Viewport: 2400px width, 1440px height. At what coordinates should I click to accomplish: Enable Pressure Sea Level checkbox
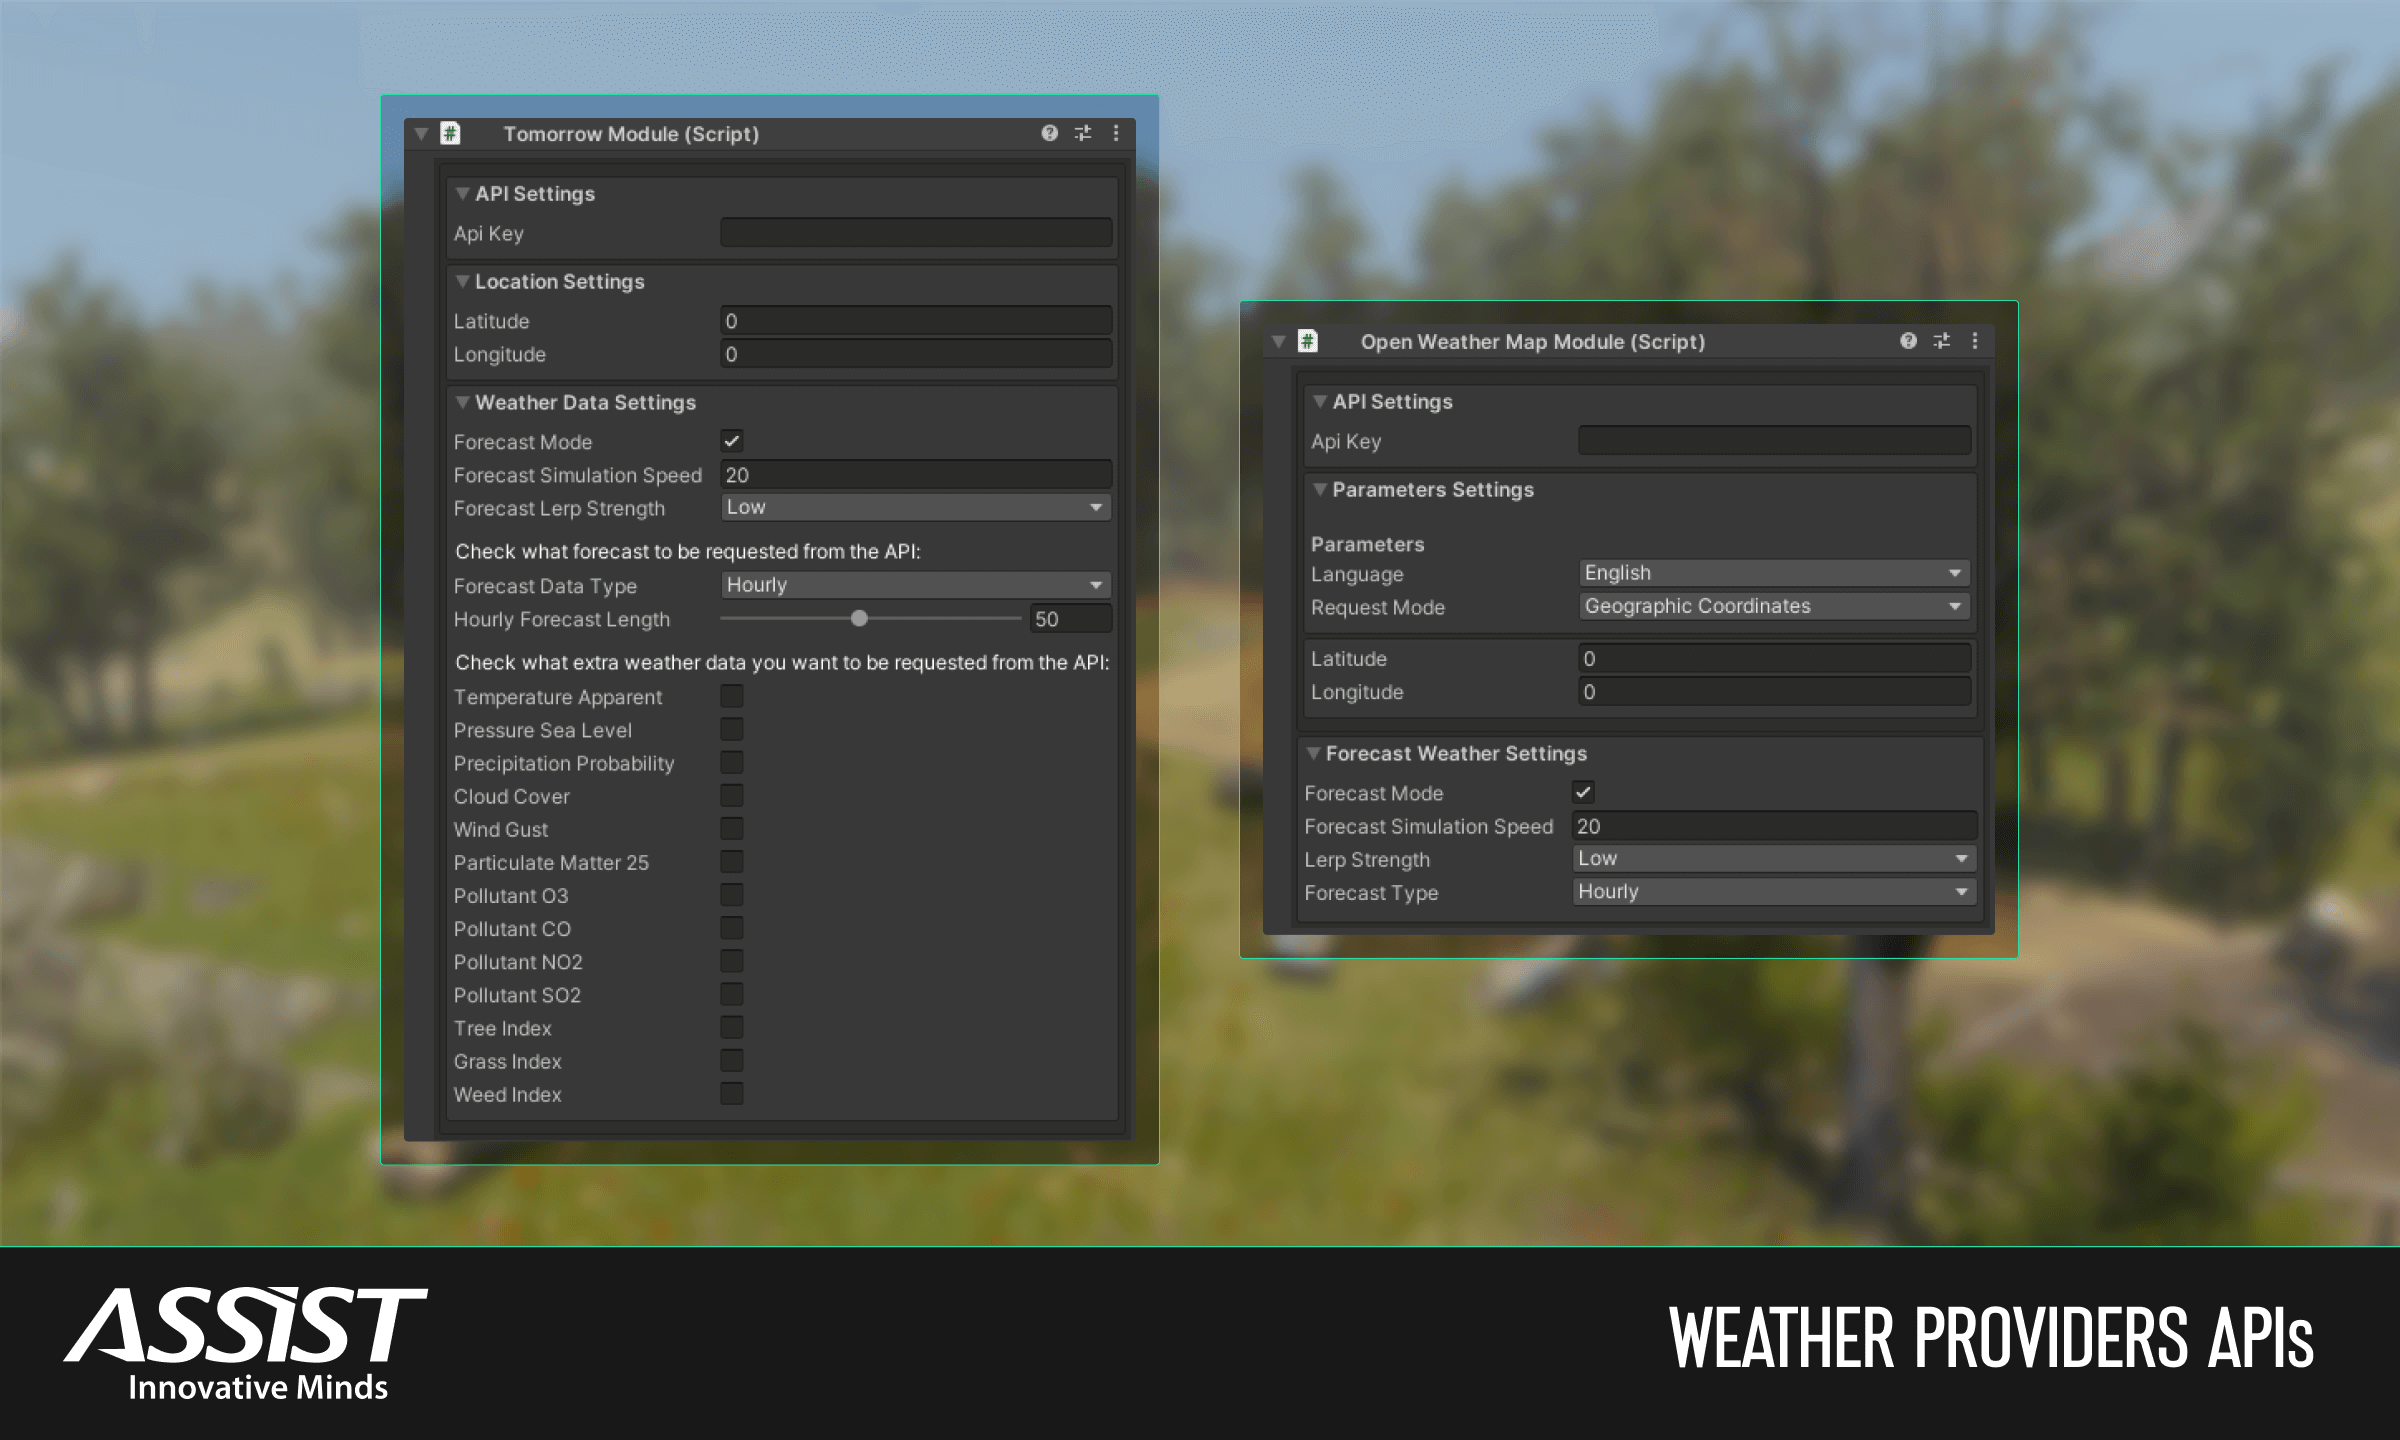(x=732, y=729)
